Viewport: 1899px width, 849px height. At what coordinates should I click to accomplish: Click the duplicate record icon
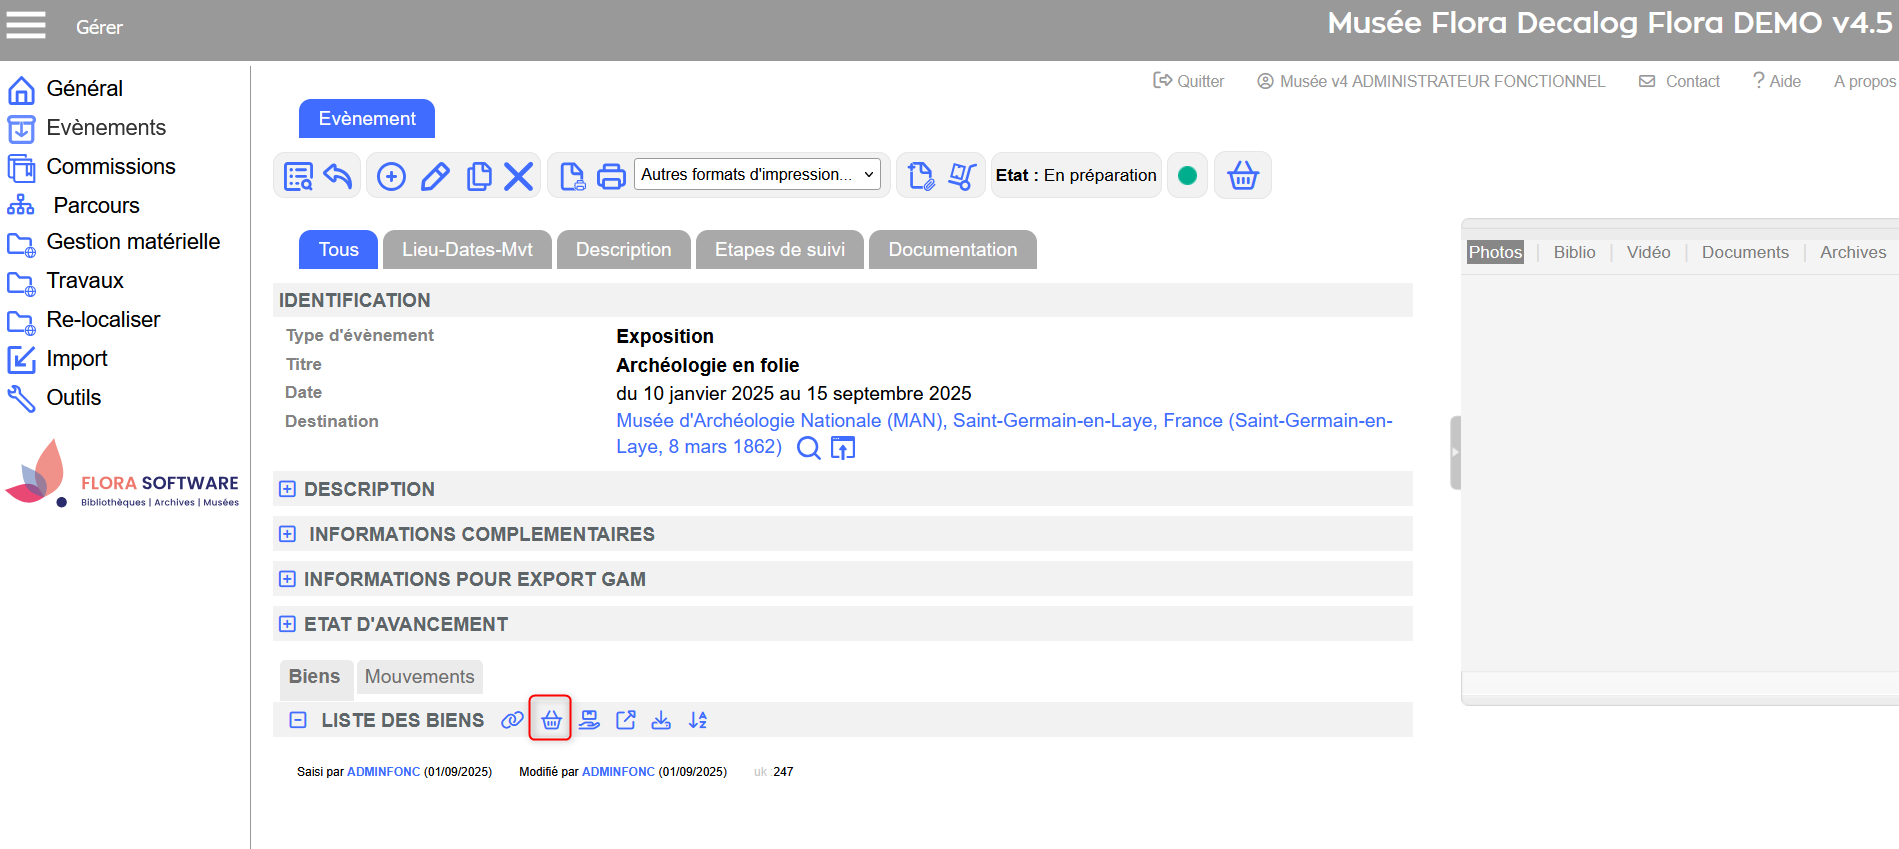[x=479, y=177]
